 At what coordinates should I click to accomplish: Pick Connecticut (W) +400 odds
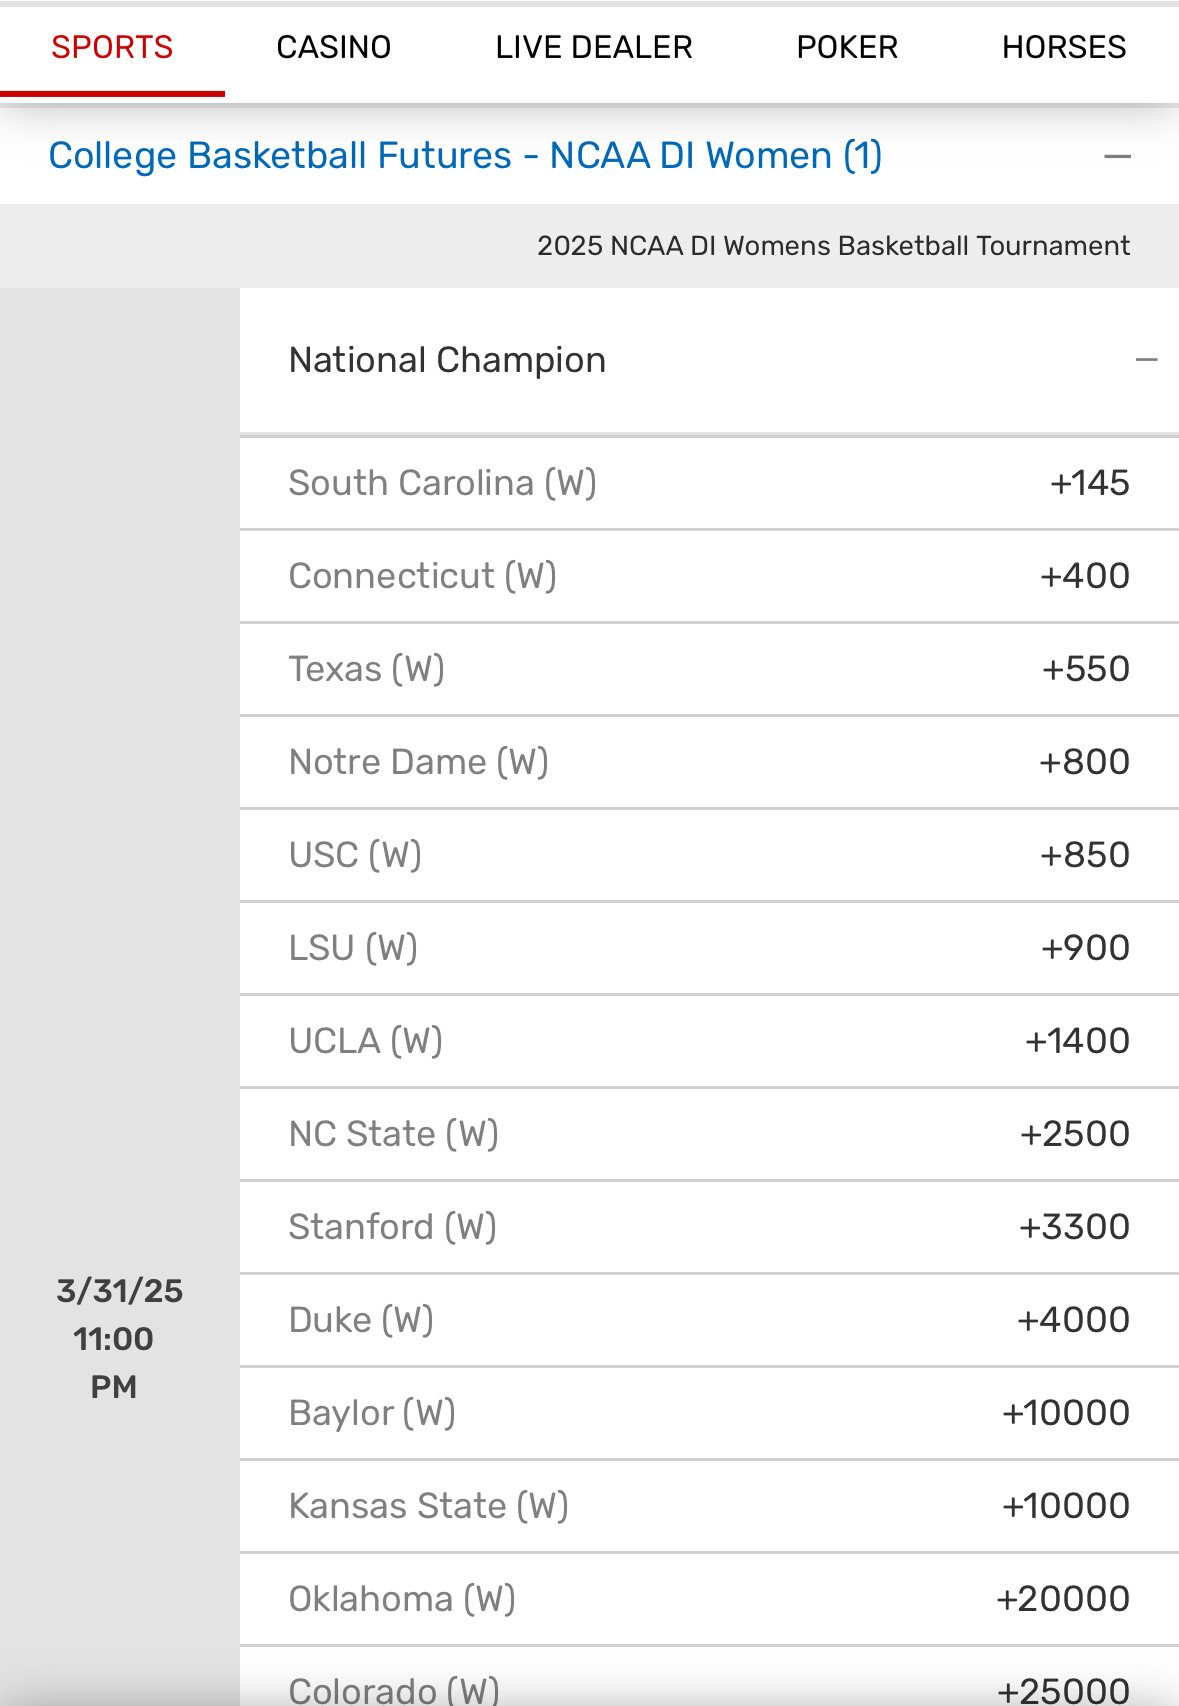pos(1084,576)
